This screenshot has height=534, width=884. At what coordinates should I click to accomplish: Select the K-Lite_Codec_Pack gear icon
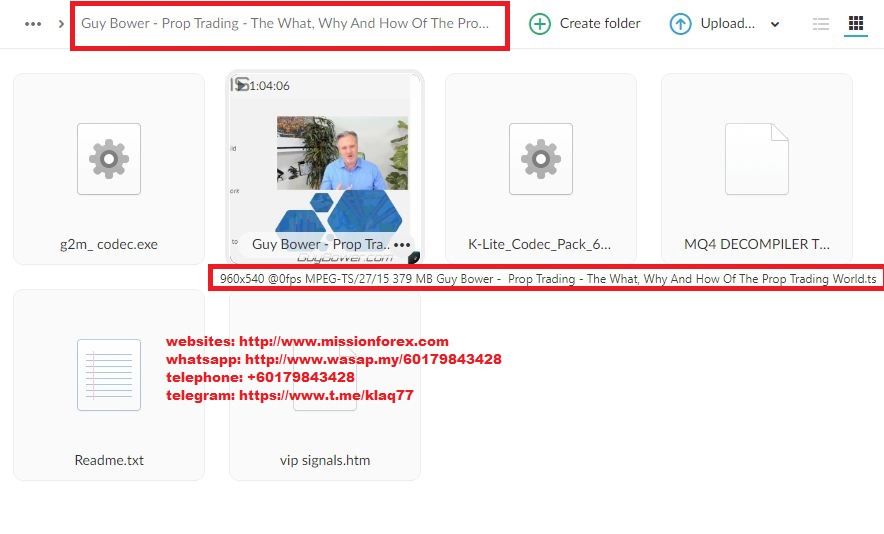tap(540, 158)
